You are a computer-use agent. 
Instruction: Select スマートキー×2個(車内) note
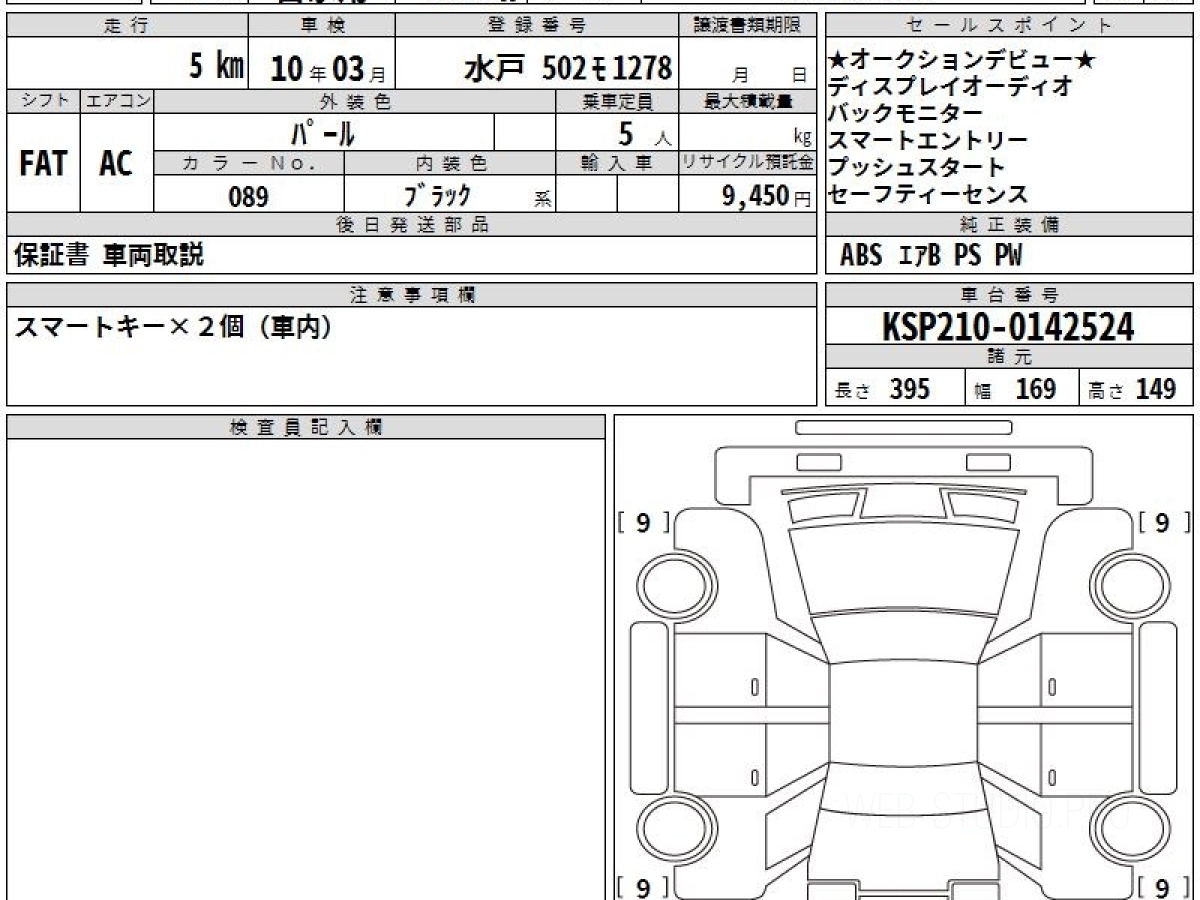(x=173, y=327)
